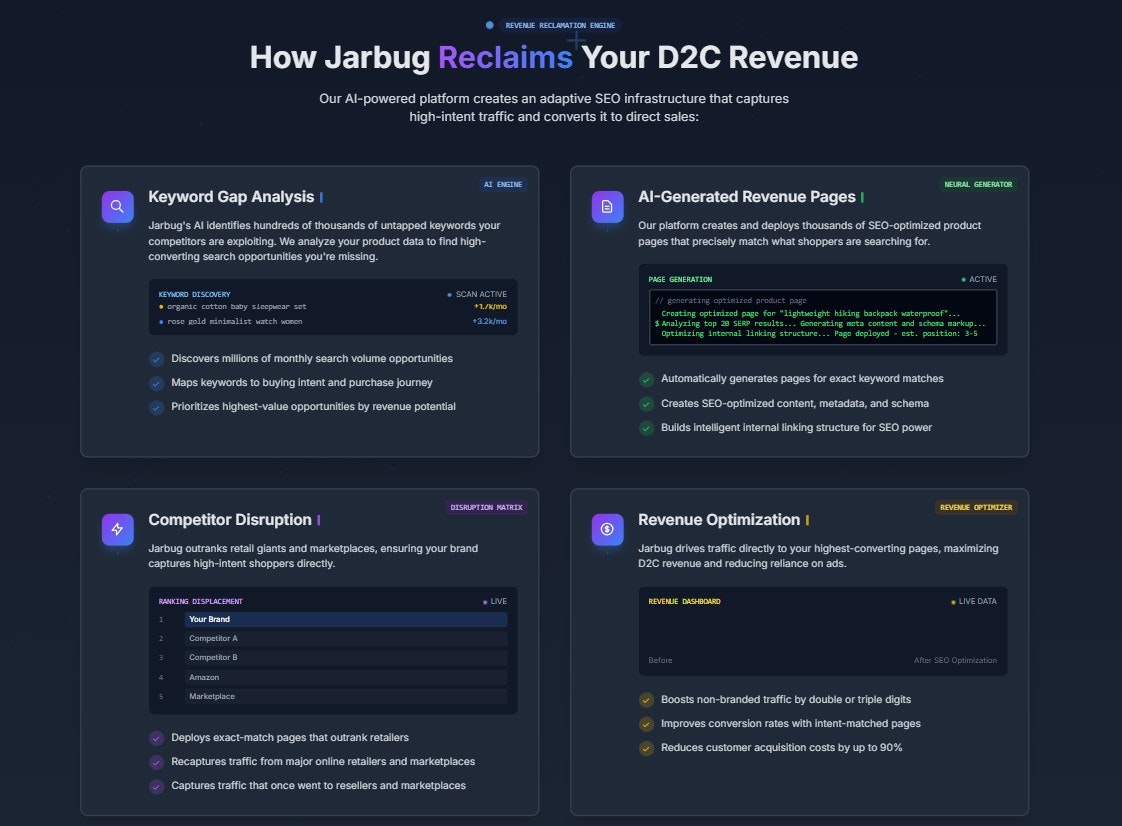1122x826 pixels.
Task: Select the "Marketplace" ranking row
Action: [x=346, y=696]
